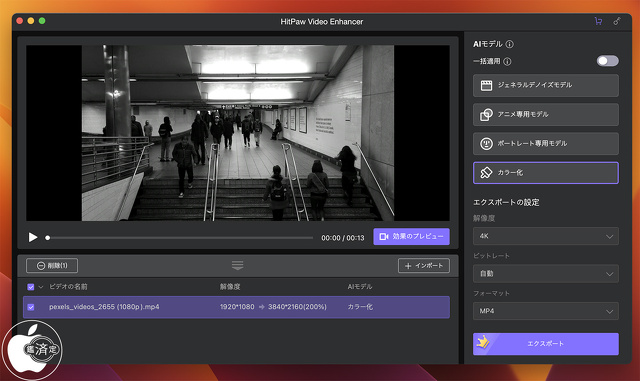Screen dimensions: 640x381
Task: Select the ジェネラルデノイズモデル model
Action: (x=546, y=85)
